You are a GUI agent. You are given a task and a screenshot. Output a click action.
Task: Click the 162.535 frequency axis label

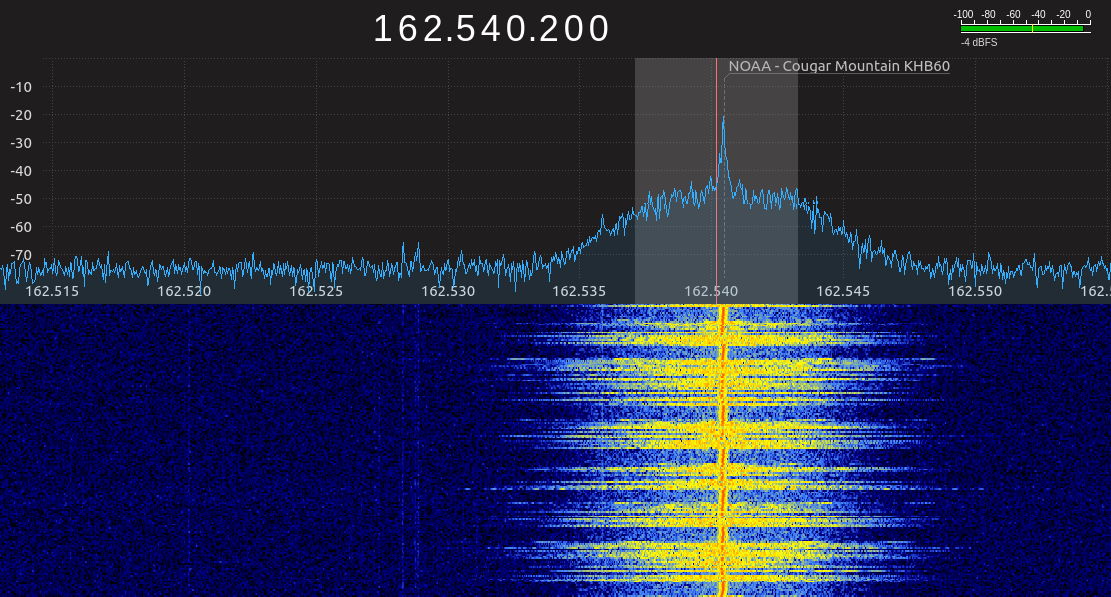coord(580,291)
